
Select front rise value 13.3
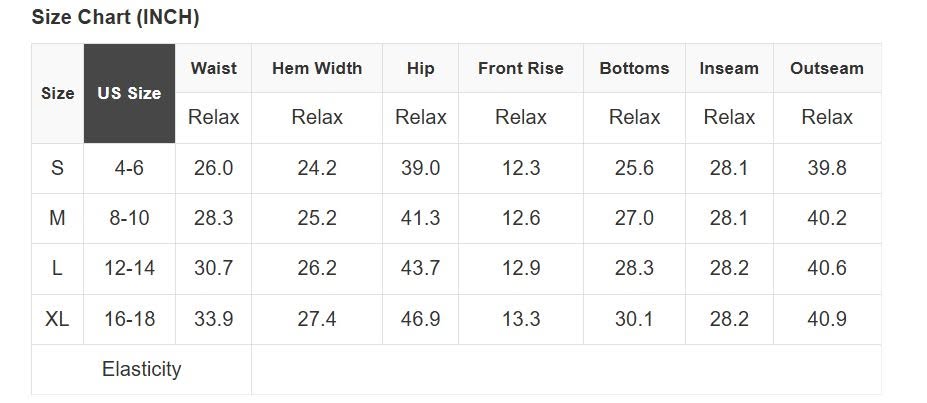point(521,319)
